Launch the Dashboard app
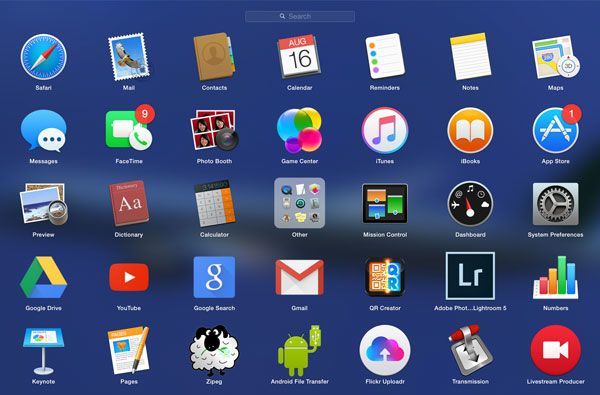 pos(470,204)
